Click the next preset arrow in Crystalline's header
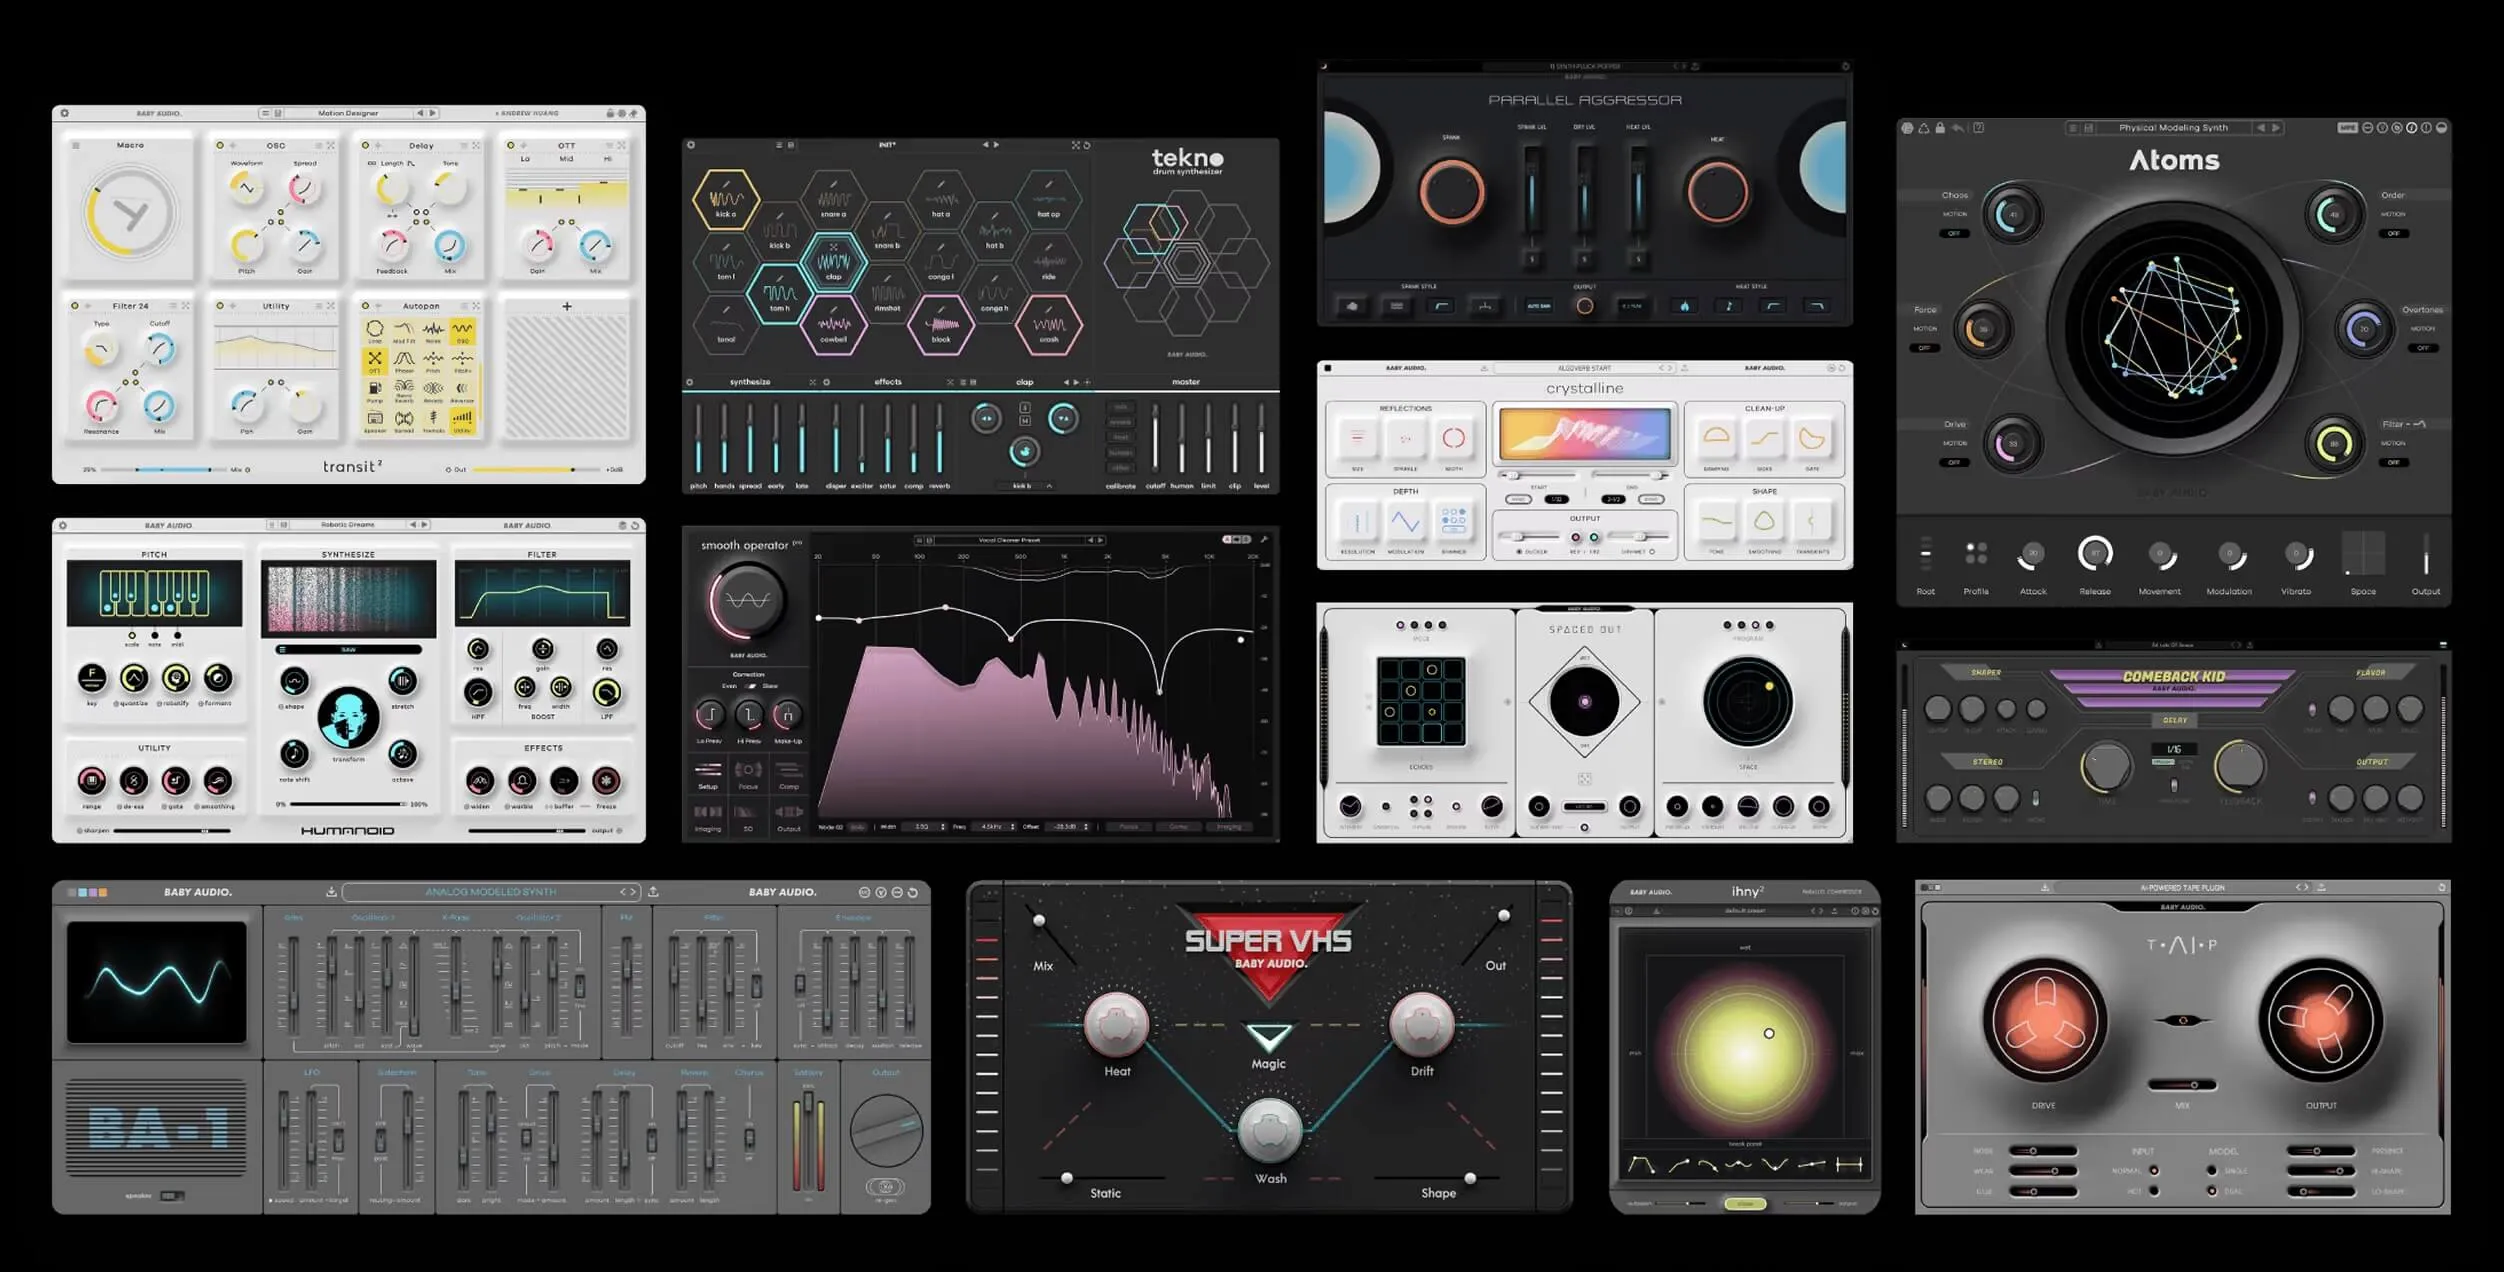The width and height of the screenshot is (2504, 1272). [x=1670, y=367]
